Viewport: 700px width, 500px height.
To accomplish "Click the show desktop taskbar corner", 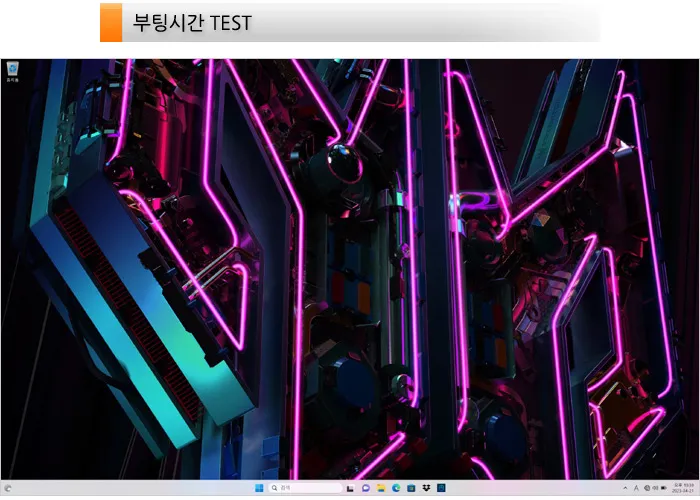I will click(698, 488).
